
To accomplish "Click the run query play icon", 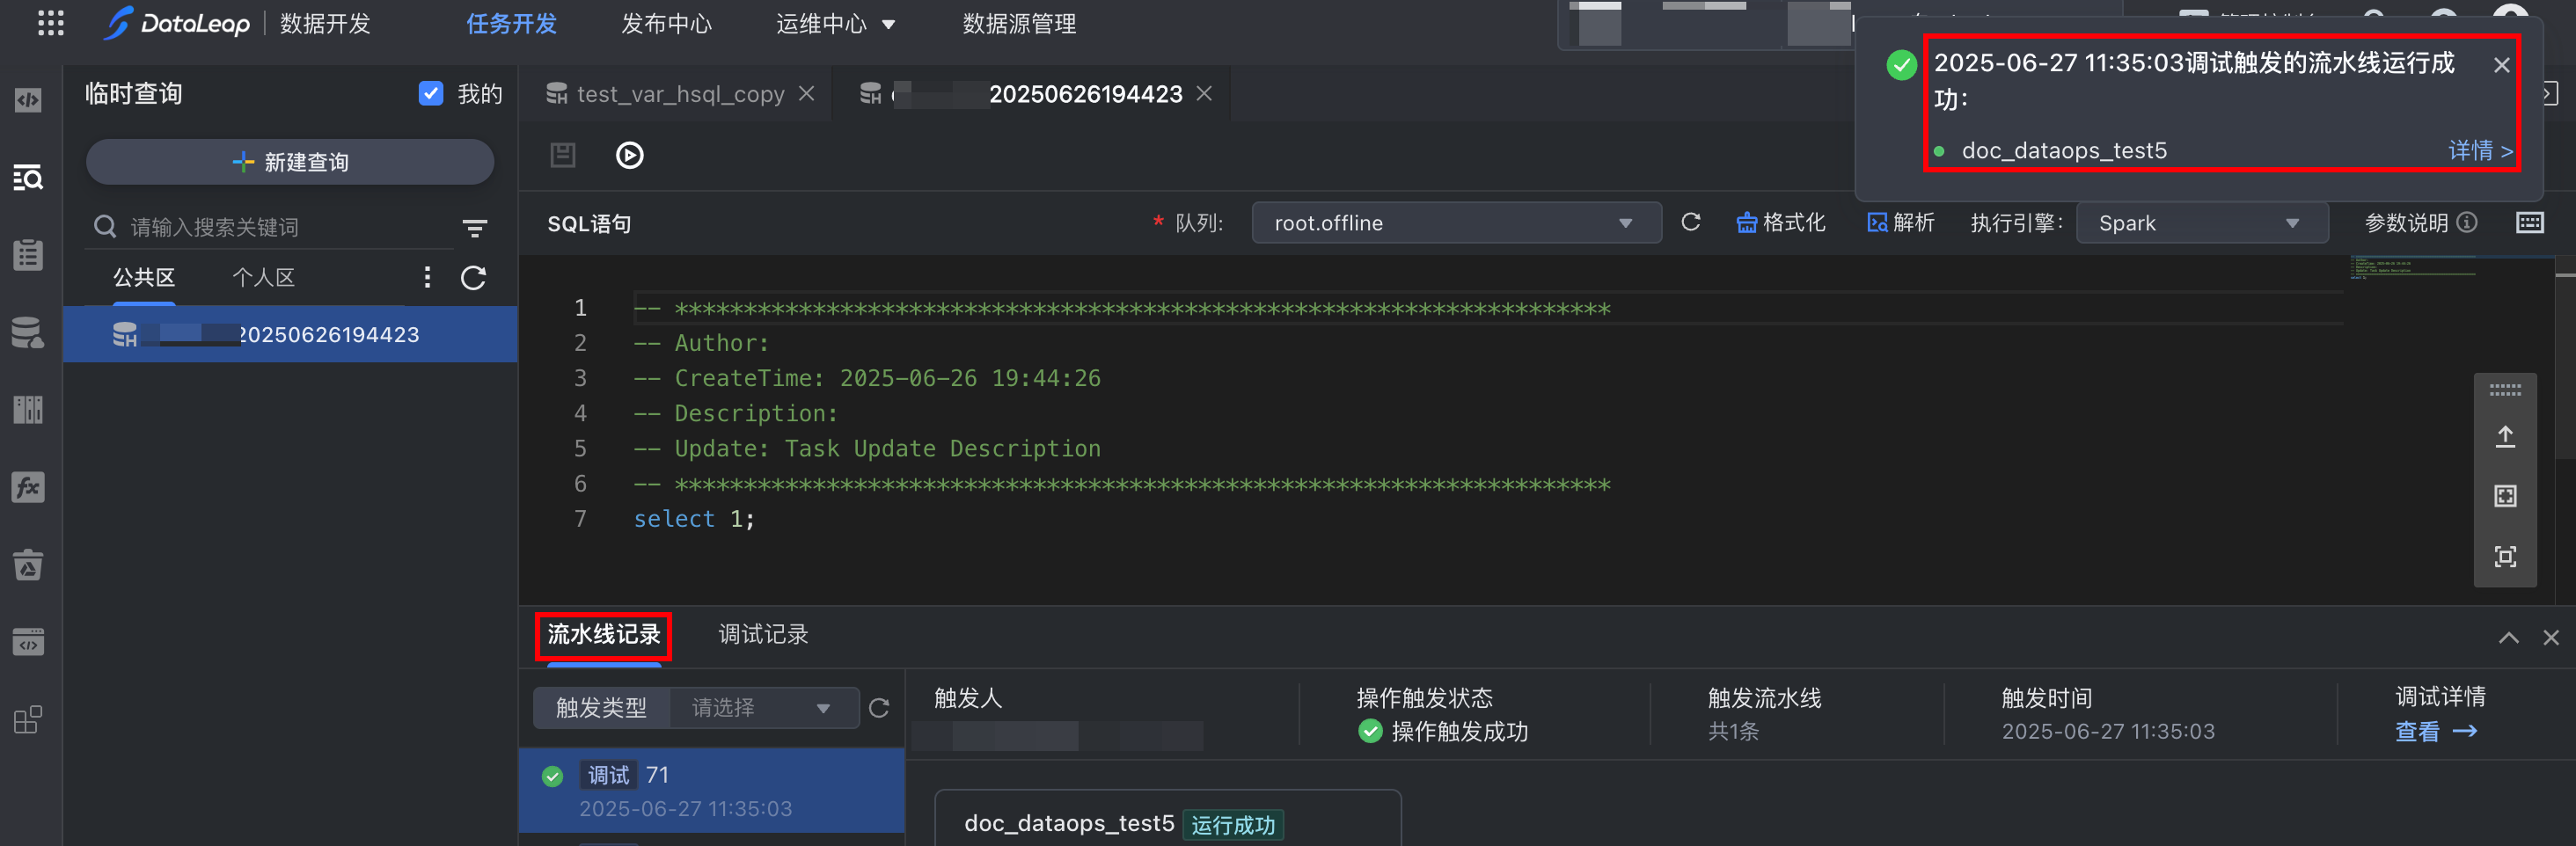I will point(629,155).
